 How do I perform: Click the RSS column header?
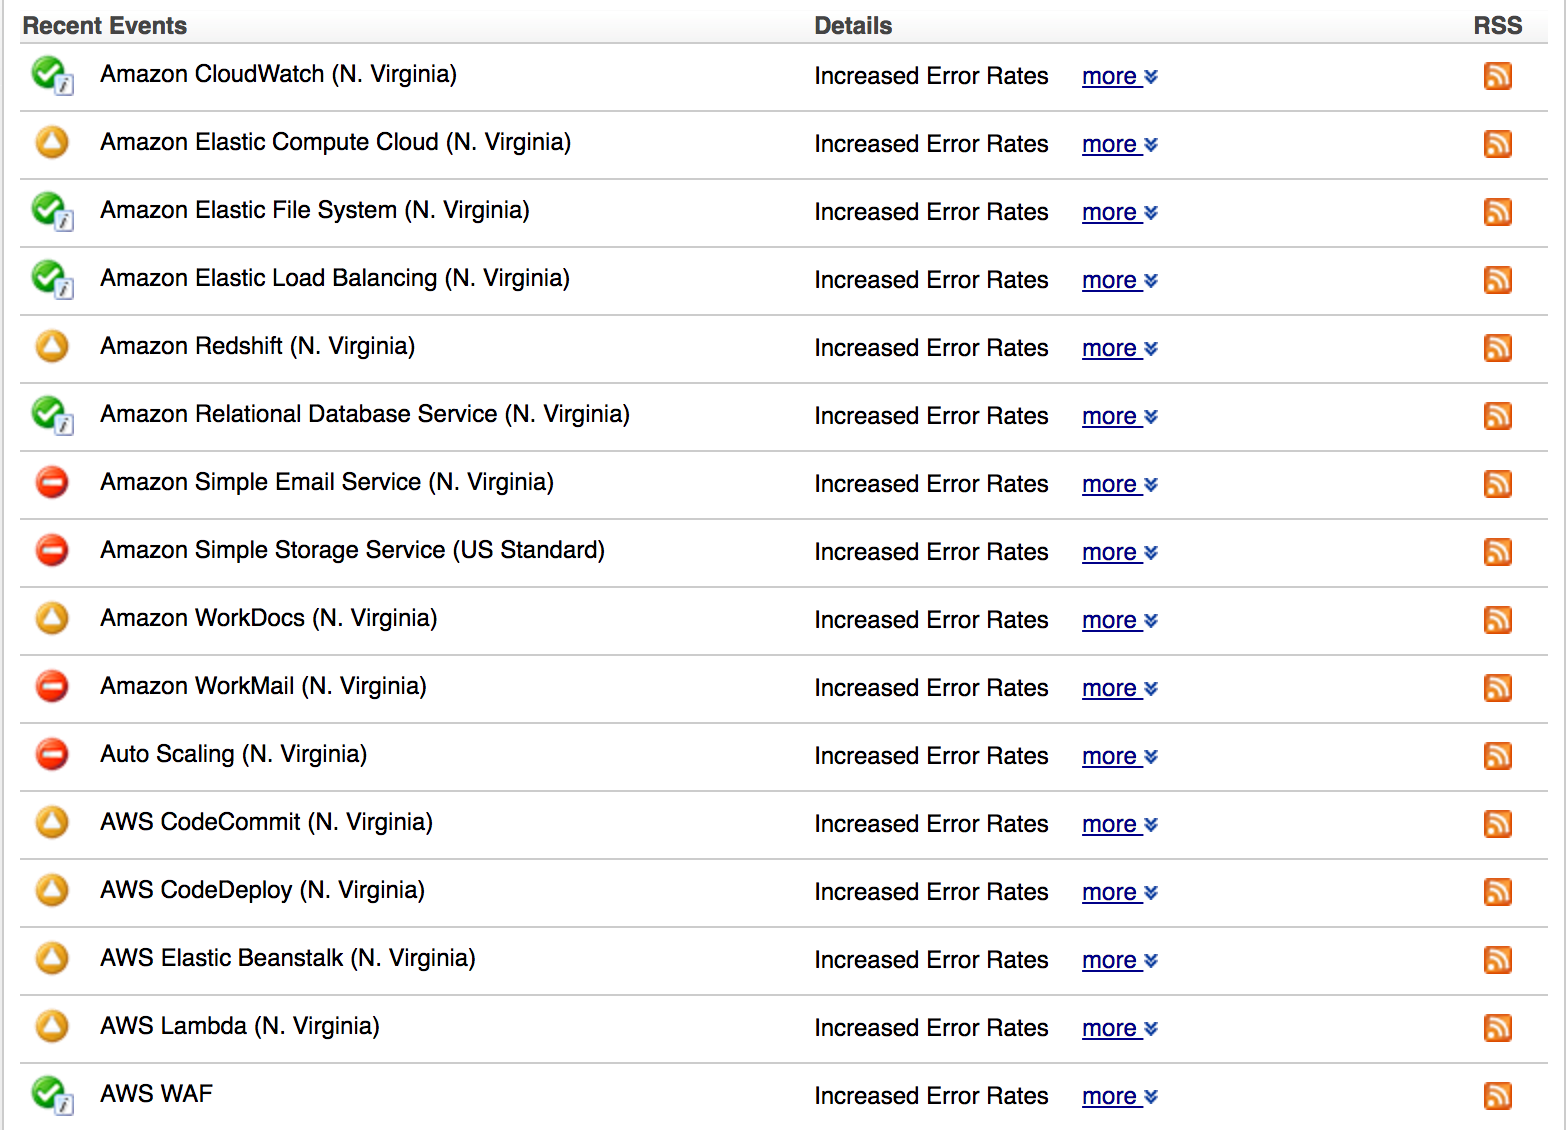(x=1497, y=26)
